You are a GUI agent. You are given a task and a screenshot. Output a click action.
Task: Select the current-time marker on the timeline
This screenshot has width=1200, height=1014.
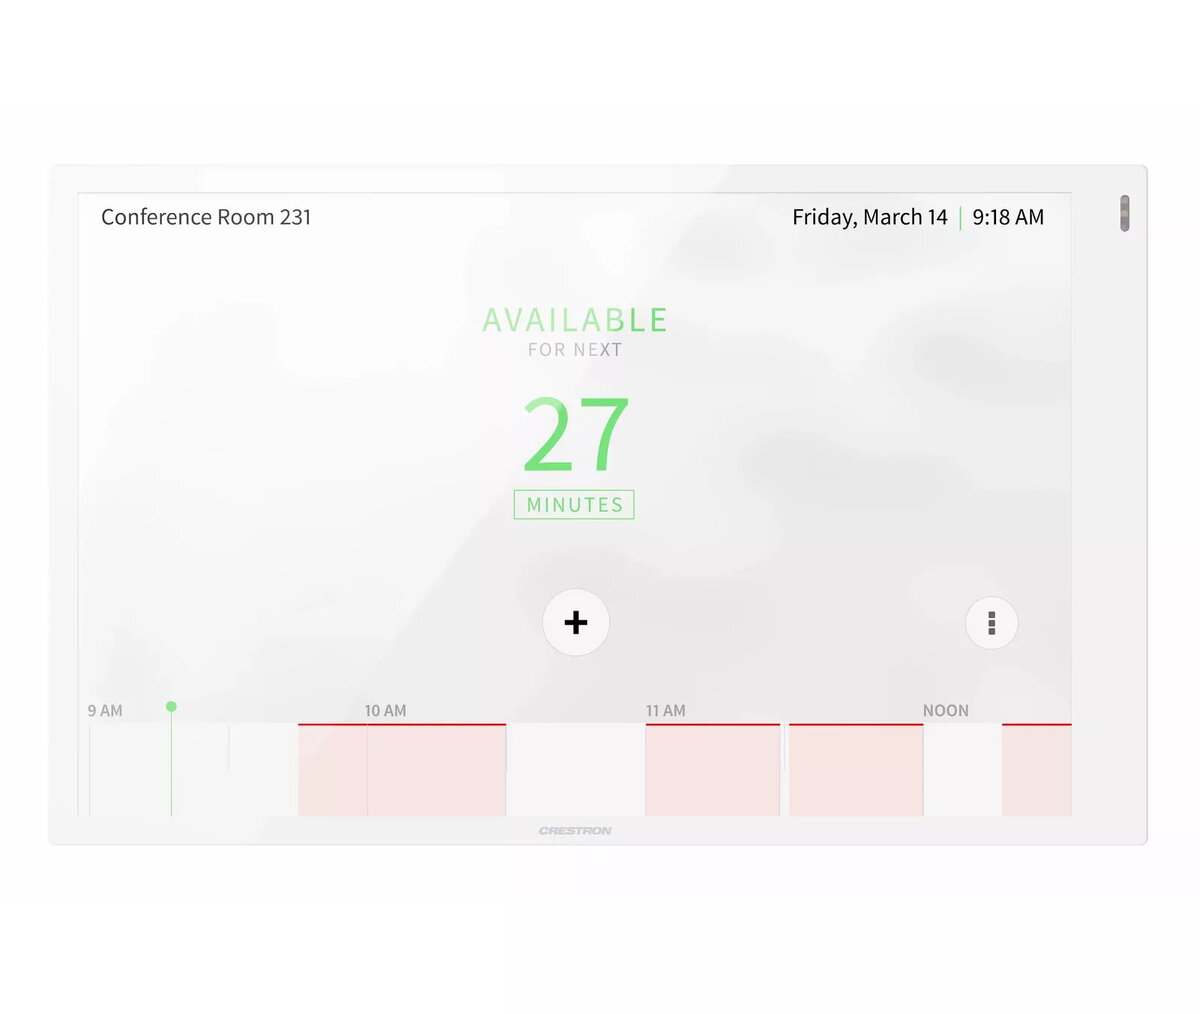click(171, 706)
